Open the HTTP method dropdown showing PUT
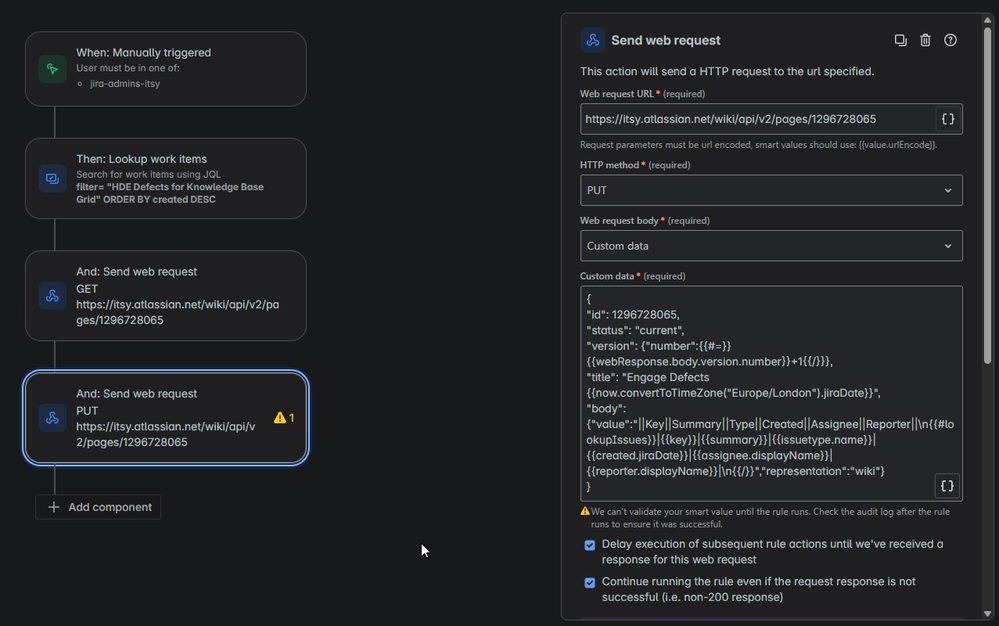The width and height of the screenshot is (999, 626). click(x=771, y=190)
